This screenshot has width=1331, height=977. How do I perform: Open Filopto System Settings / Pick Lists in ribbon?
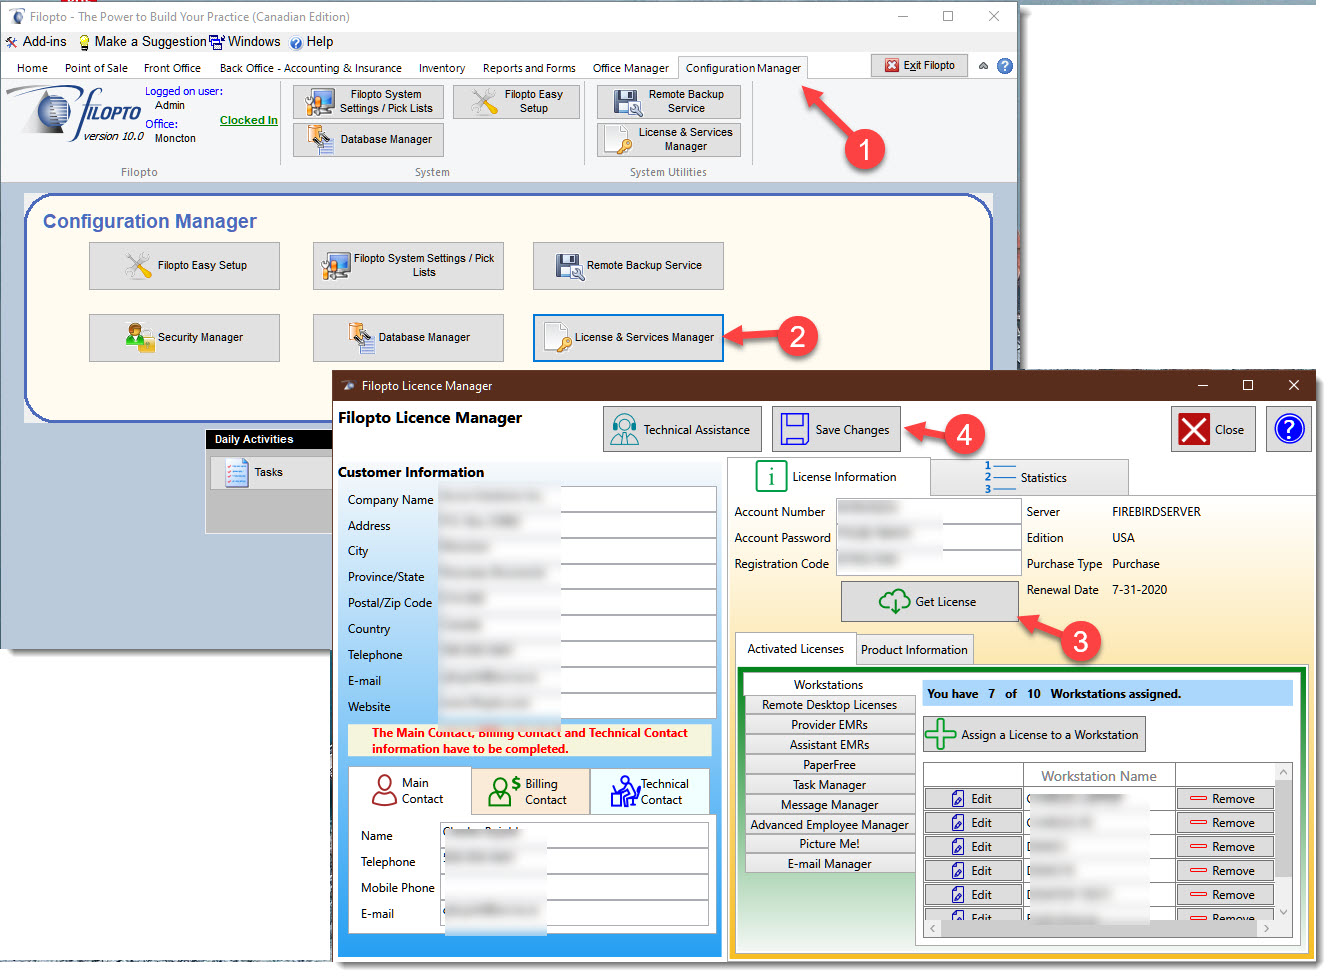368,102
